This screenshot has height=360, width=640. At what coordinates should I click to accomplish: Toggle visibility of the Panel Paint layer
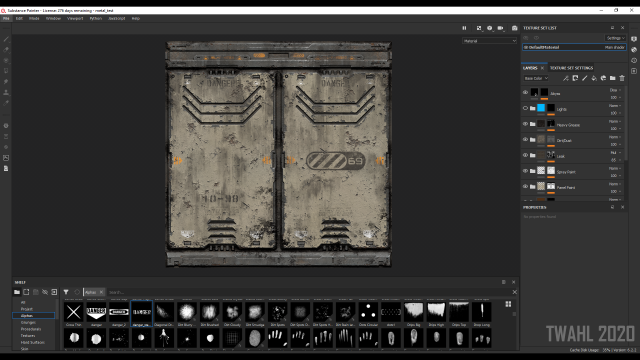pos(525,187)
